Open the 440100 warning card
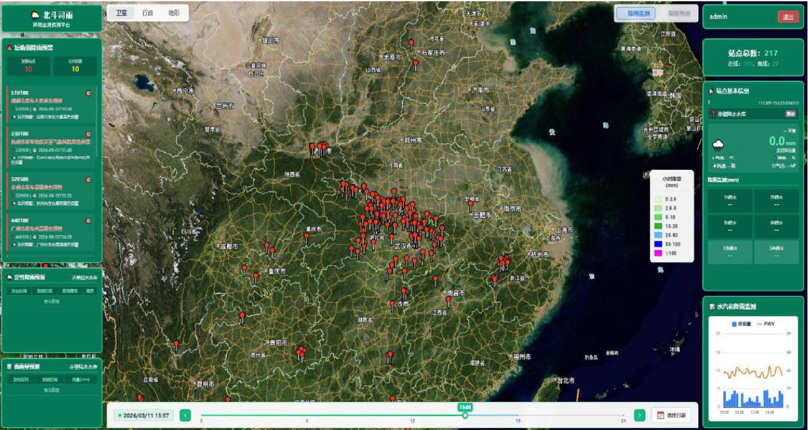 point(50,232)
